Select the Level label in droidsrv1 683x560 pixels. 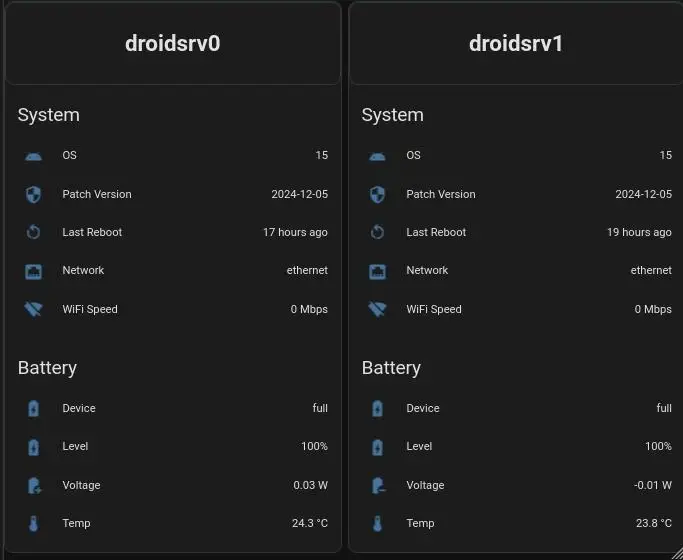click(x=419, y=446)
